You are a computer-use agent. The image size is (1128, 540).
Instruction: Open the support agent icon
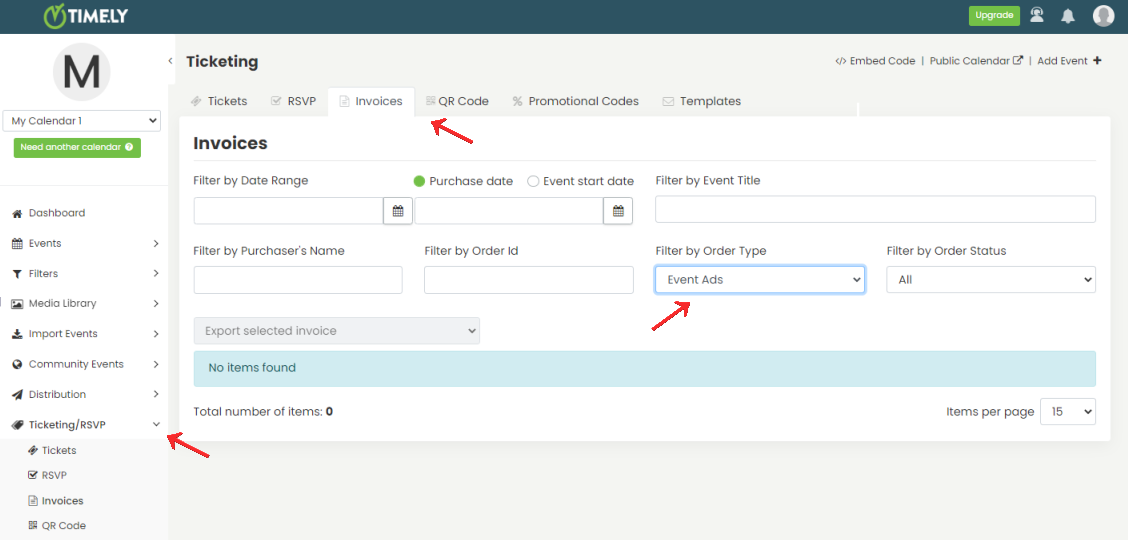[x=1037, y=15]
